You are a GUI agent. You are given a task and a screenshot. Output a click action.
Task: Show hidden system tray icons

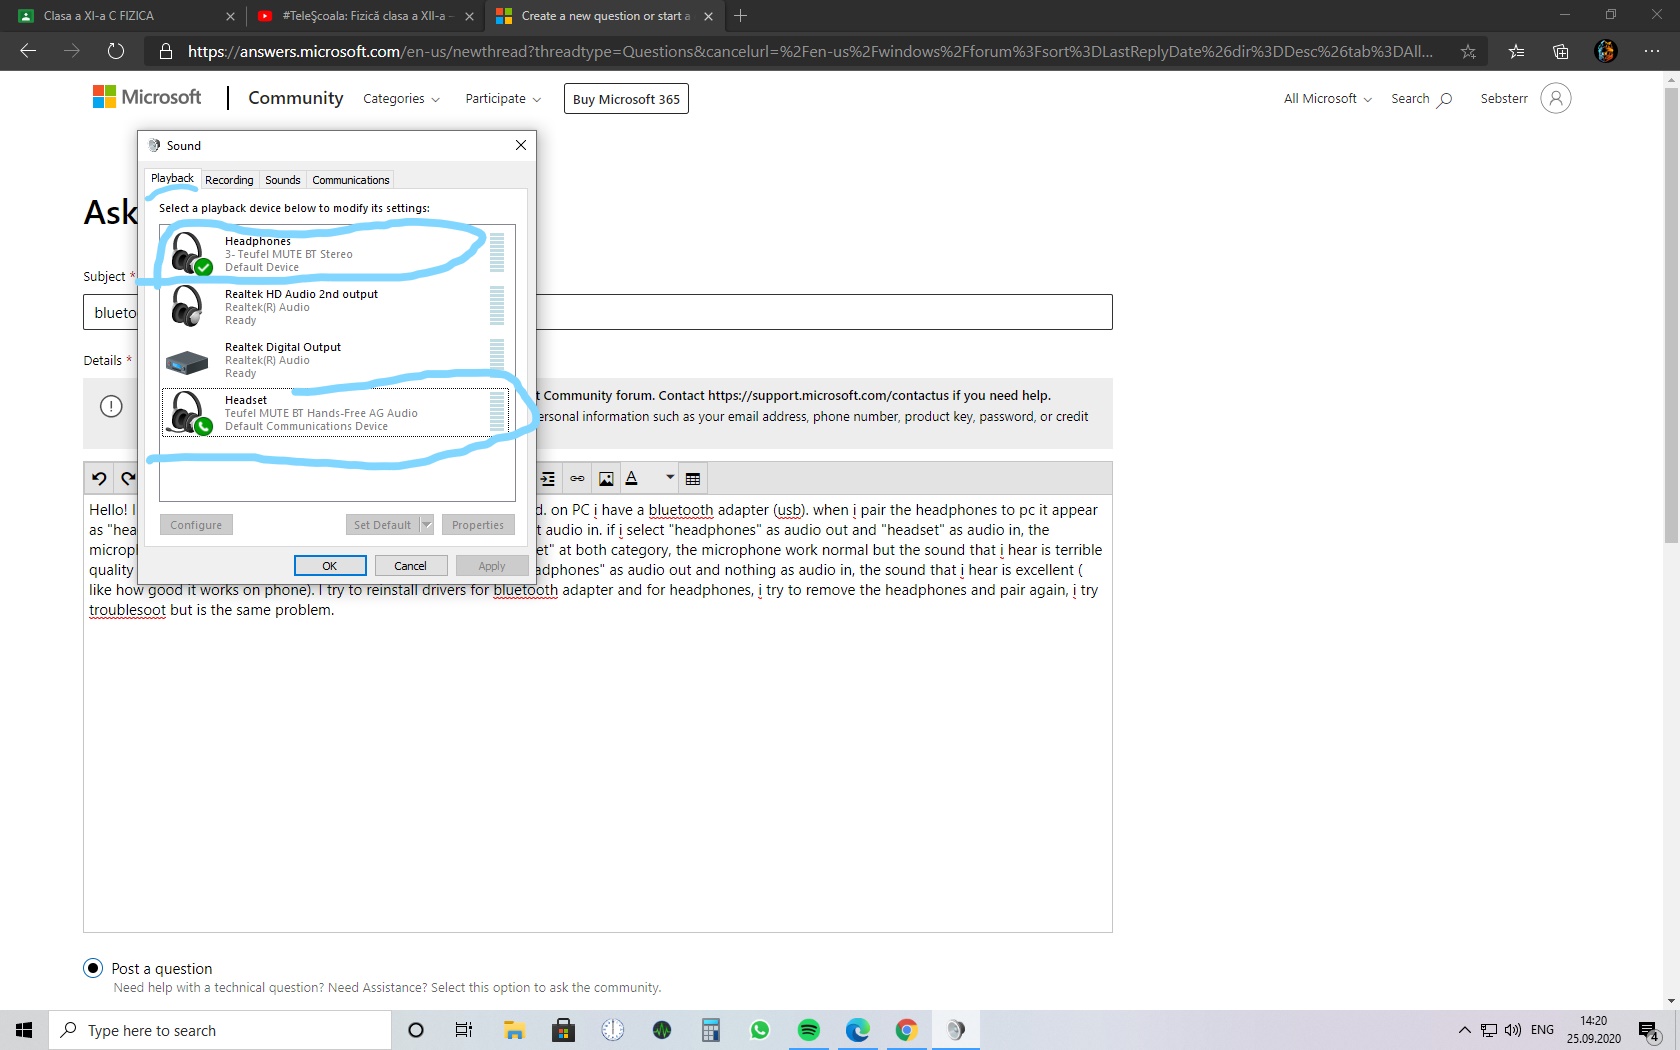pyautogui.click(x=1464, y=1030)
